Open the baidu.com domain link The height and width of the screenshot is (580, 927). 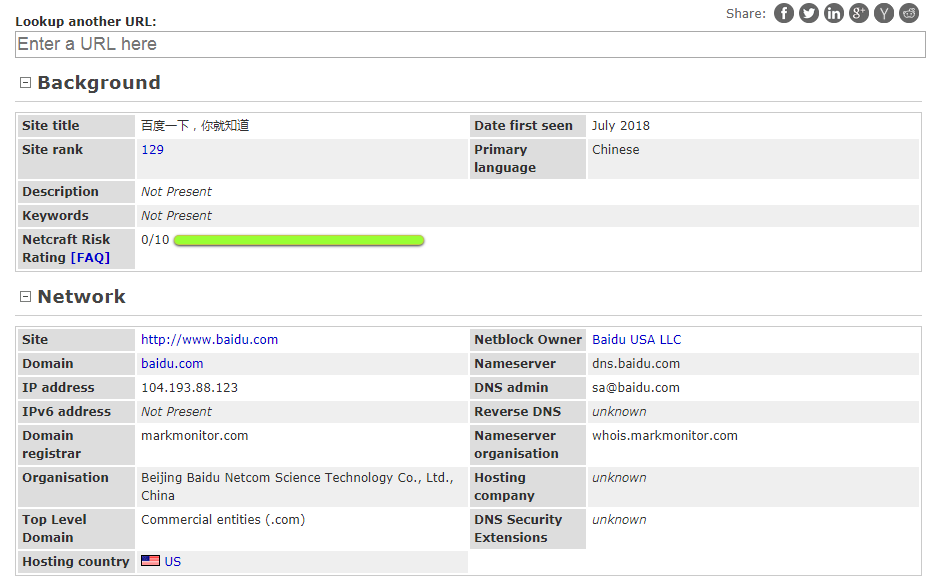[172, 364]
